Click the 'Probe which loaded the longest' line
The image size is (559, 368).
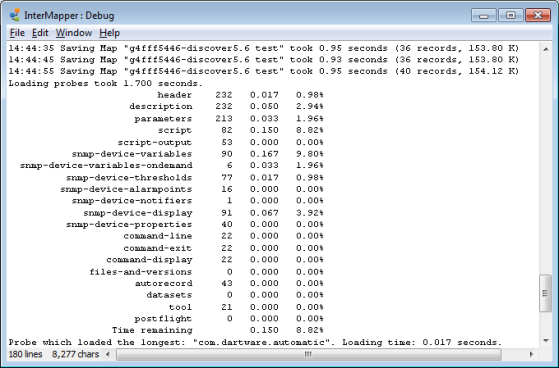tap(255, 342)
